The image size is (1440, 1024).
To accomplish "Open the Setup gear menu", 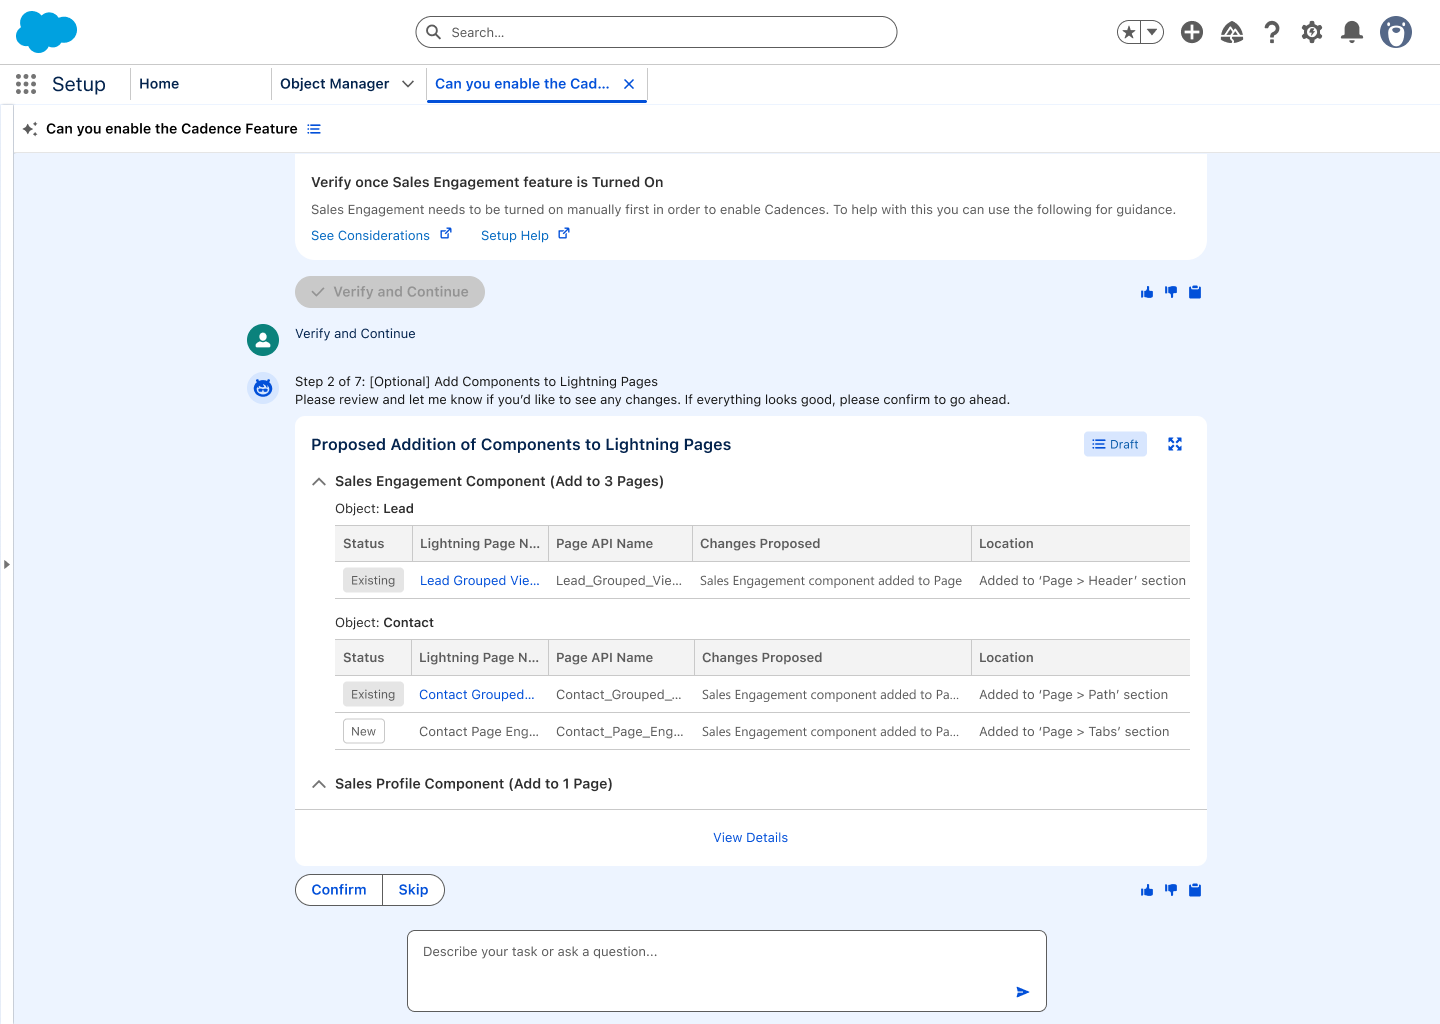I will click(1312, 32).
